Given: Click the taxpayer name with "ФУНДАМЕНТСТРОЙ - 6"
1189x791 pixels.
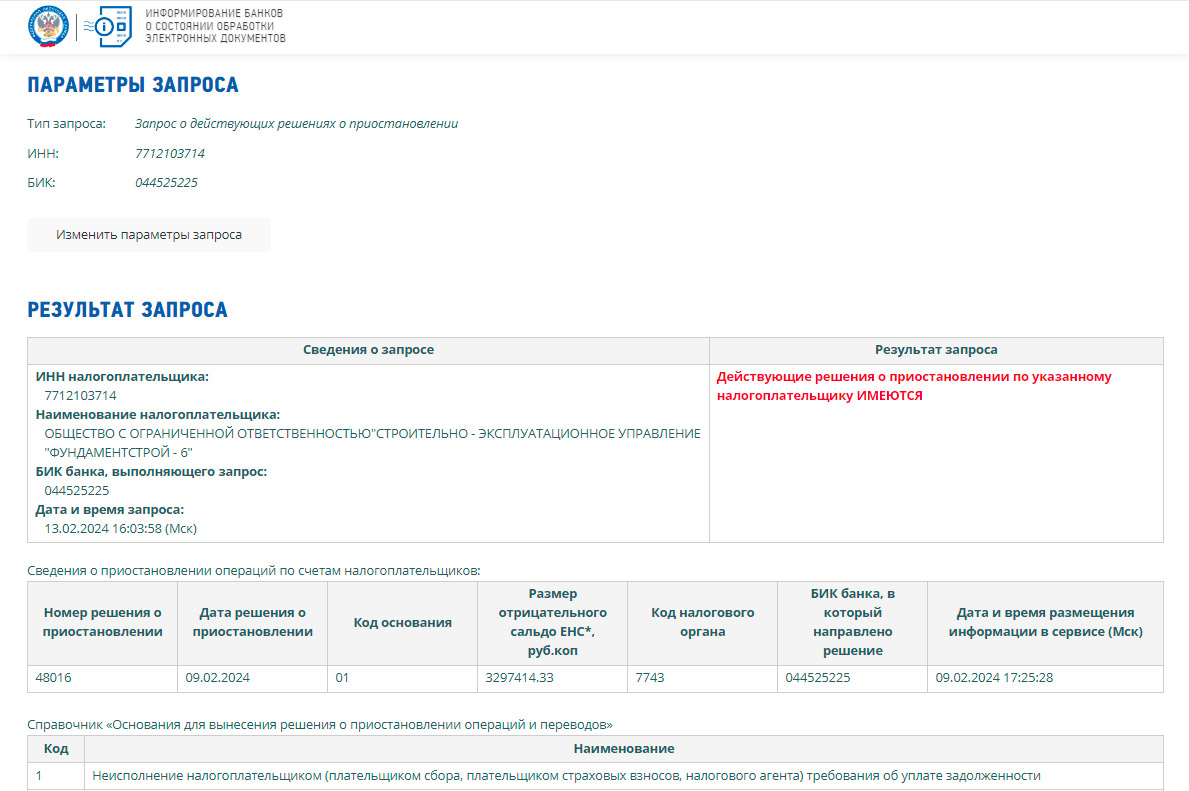Looking at the screenshot, I should click(x=372, y=443).
